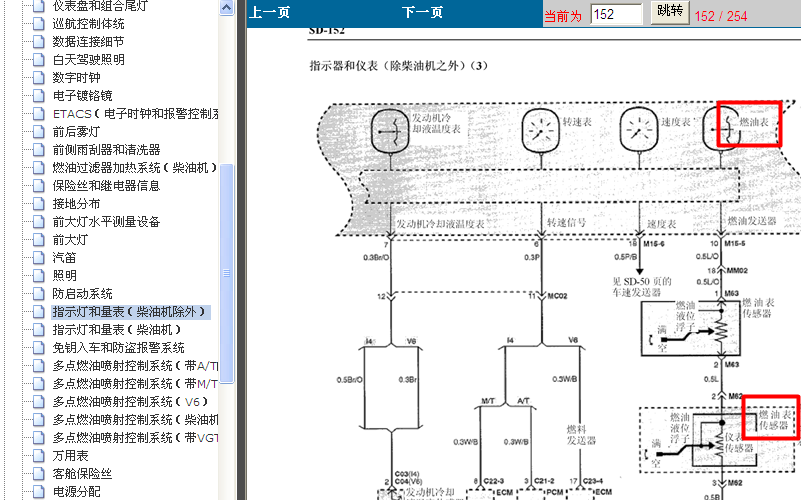Viewport: 801px width, 500px height.
Task: Select 免钥入车和防盗报警系统 entry
Action: coord(119,348)
